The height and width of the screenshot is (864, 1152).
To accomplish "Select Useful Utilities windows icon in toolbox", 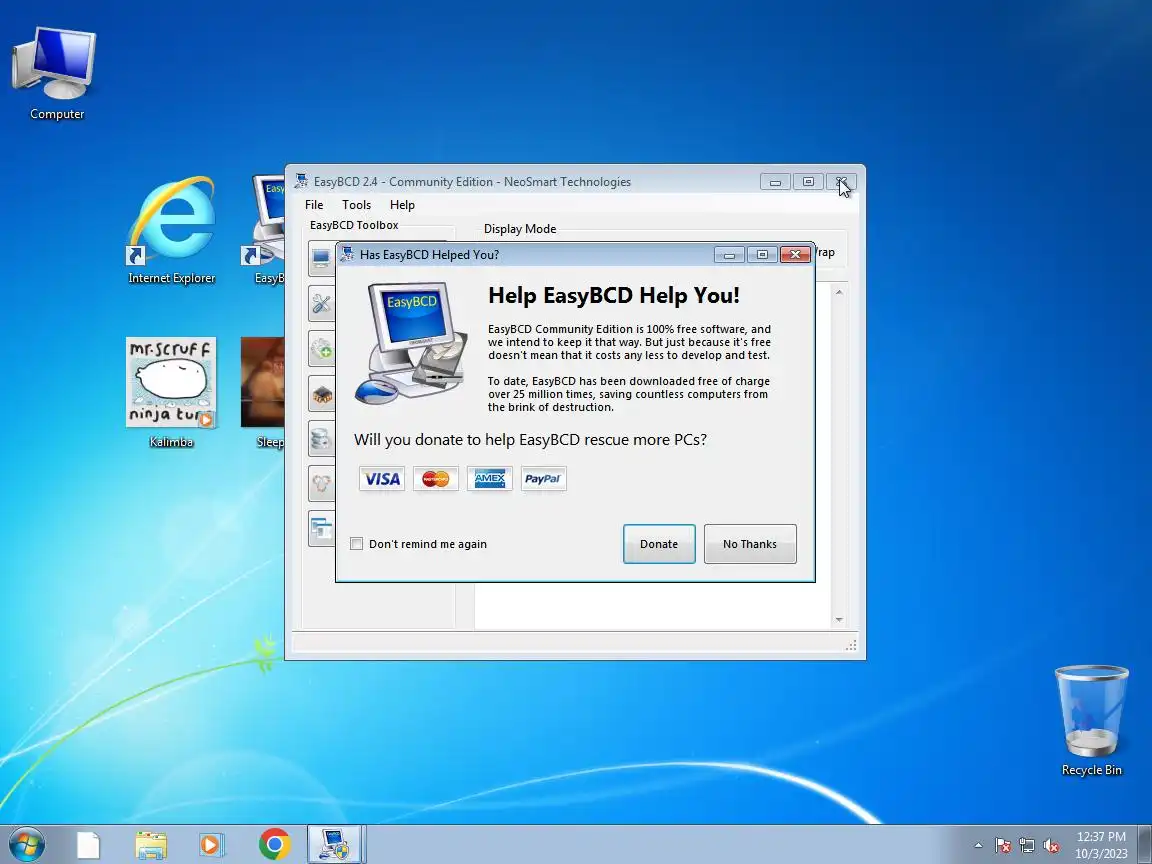I will coord(322,528).
